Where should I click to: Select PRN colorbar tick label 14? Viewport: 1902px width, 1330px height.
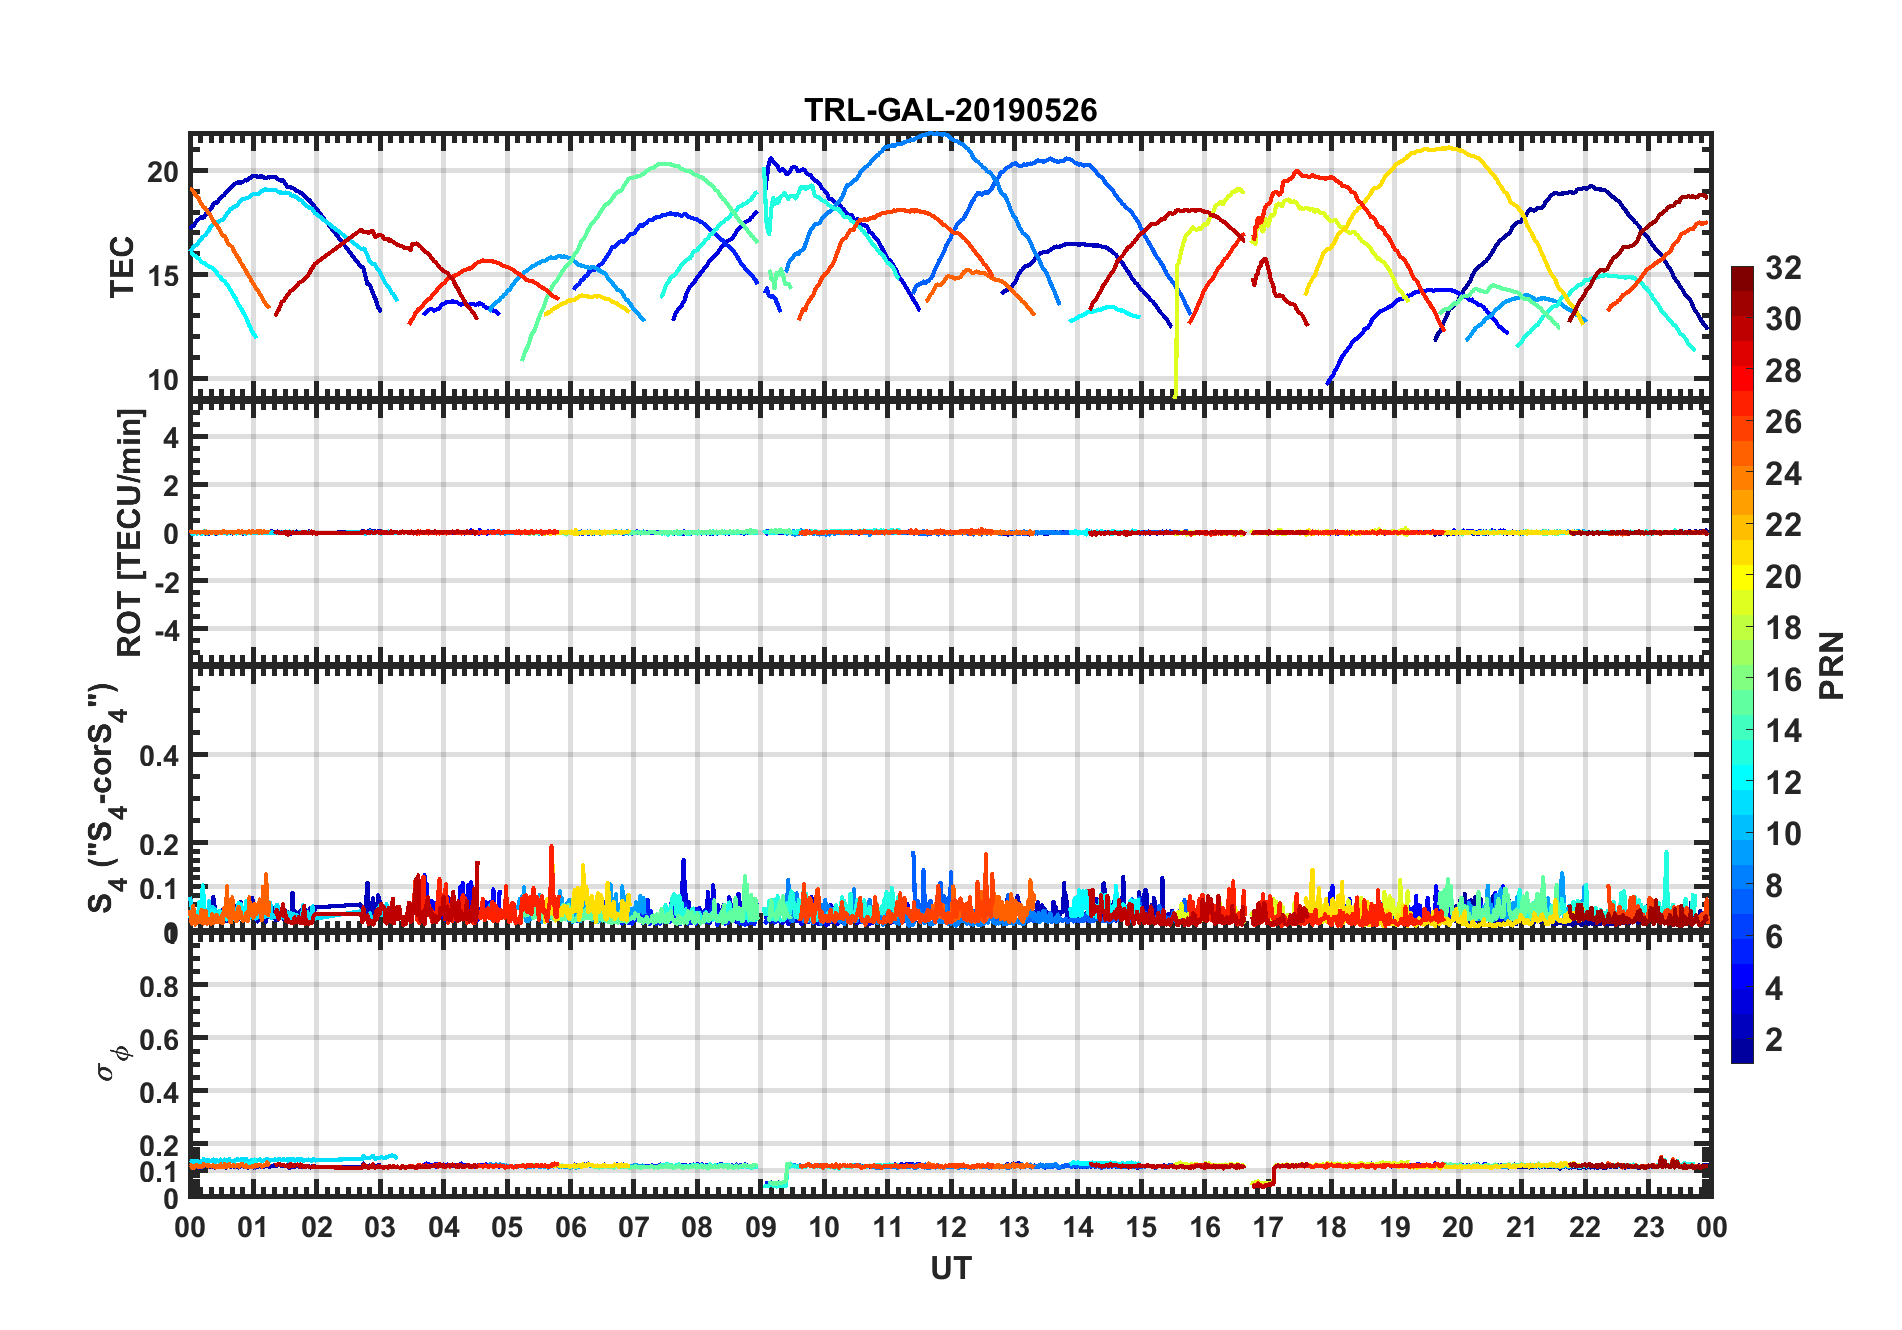[x=1783, y=731]
